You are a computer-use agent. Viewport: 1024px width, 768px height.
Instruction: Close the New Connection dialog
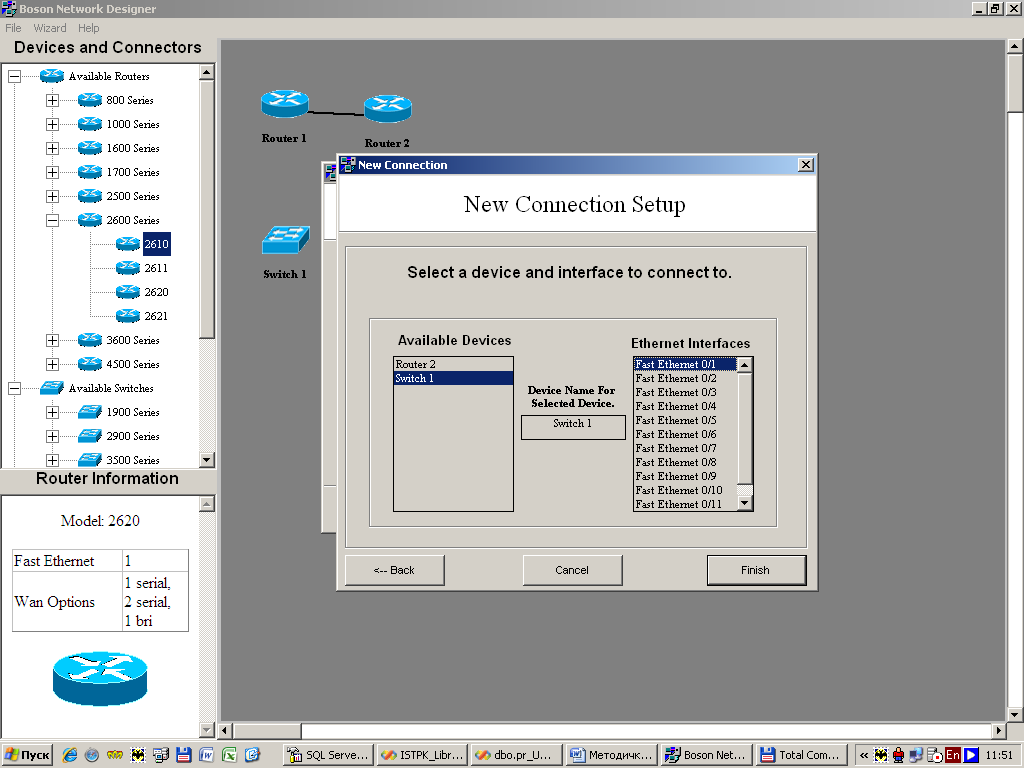[x=806, y=165]
